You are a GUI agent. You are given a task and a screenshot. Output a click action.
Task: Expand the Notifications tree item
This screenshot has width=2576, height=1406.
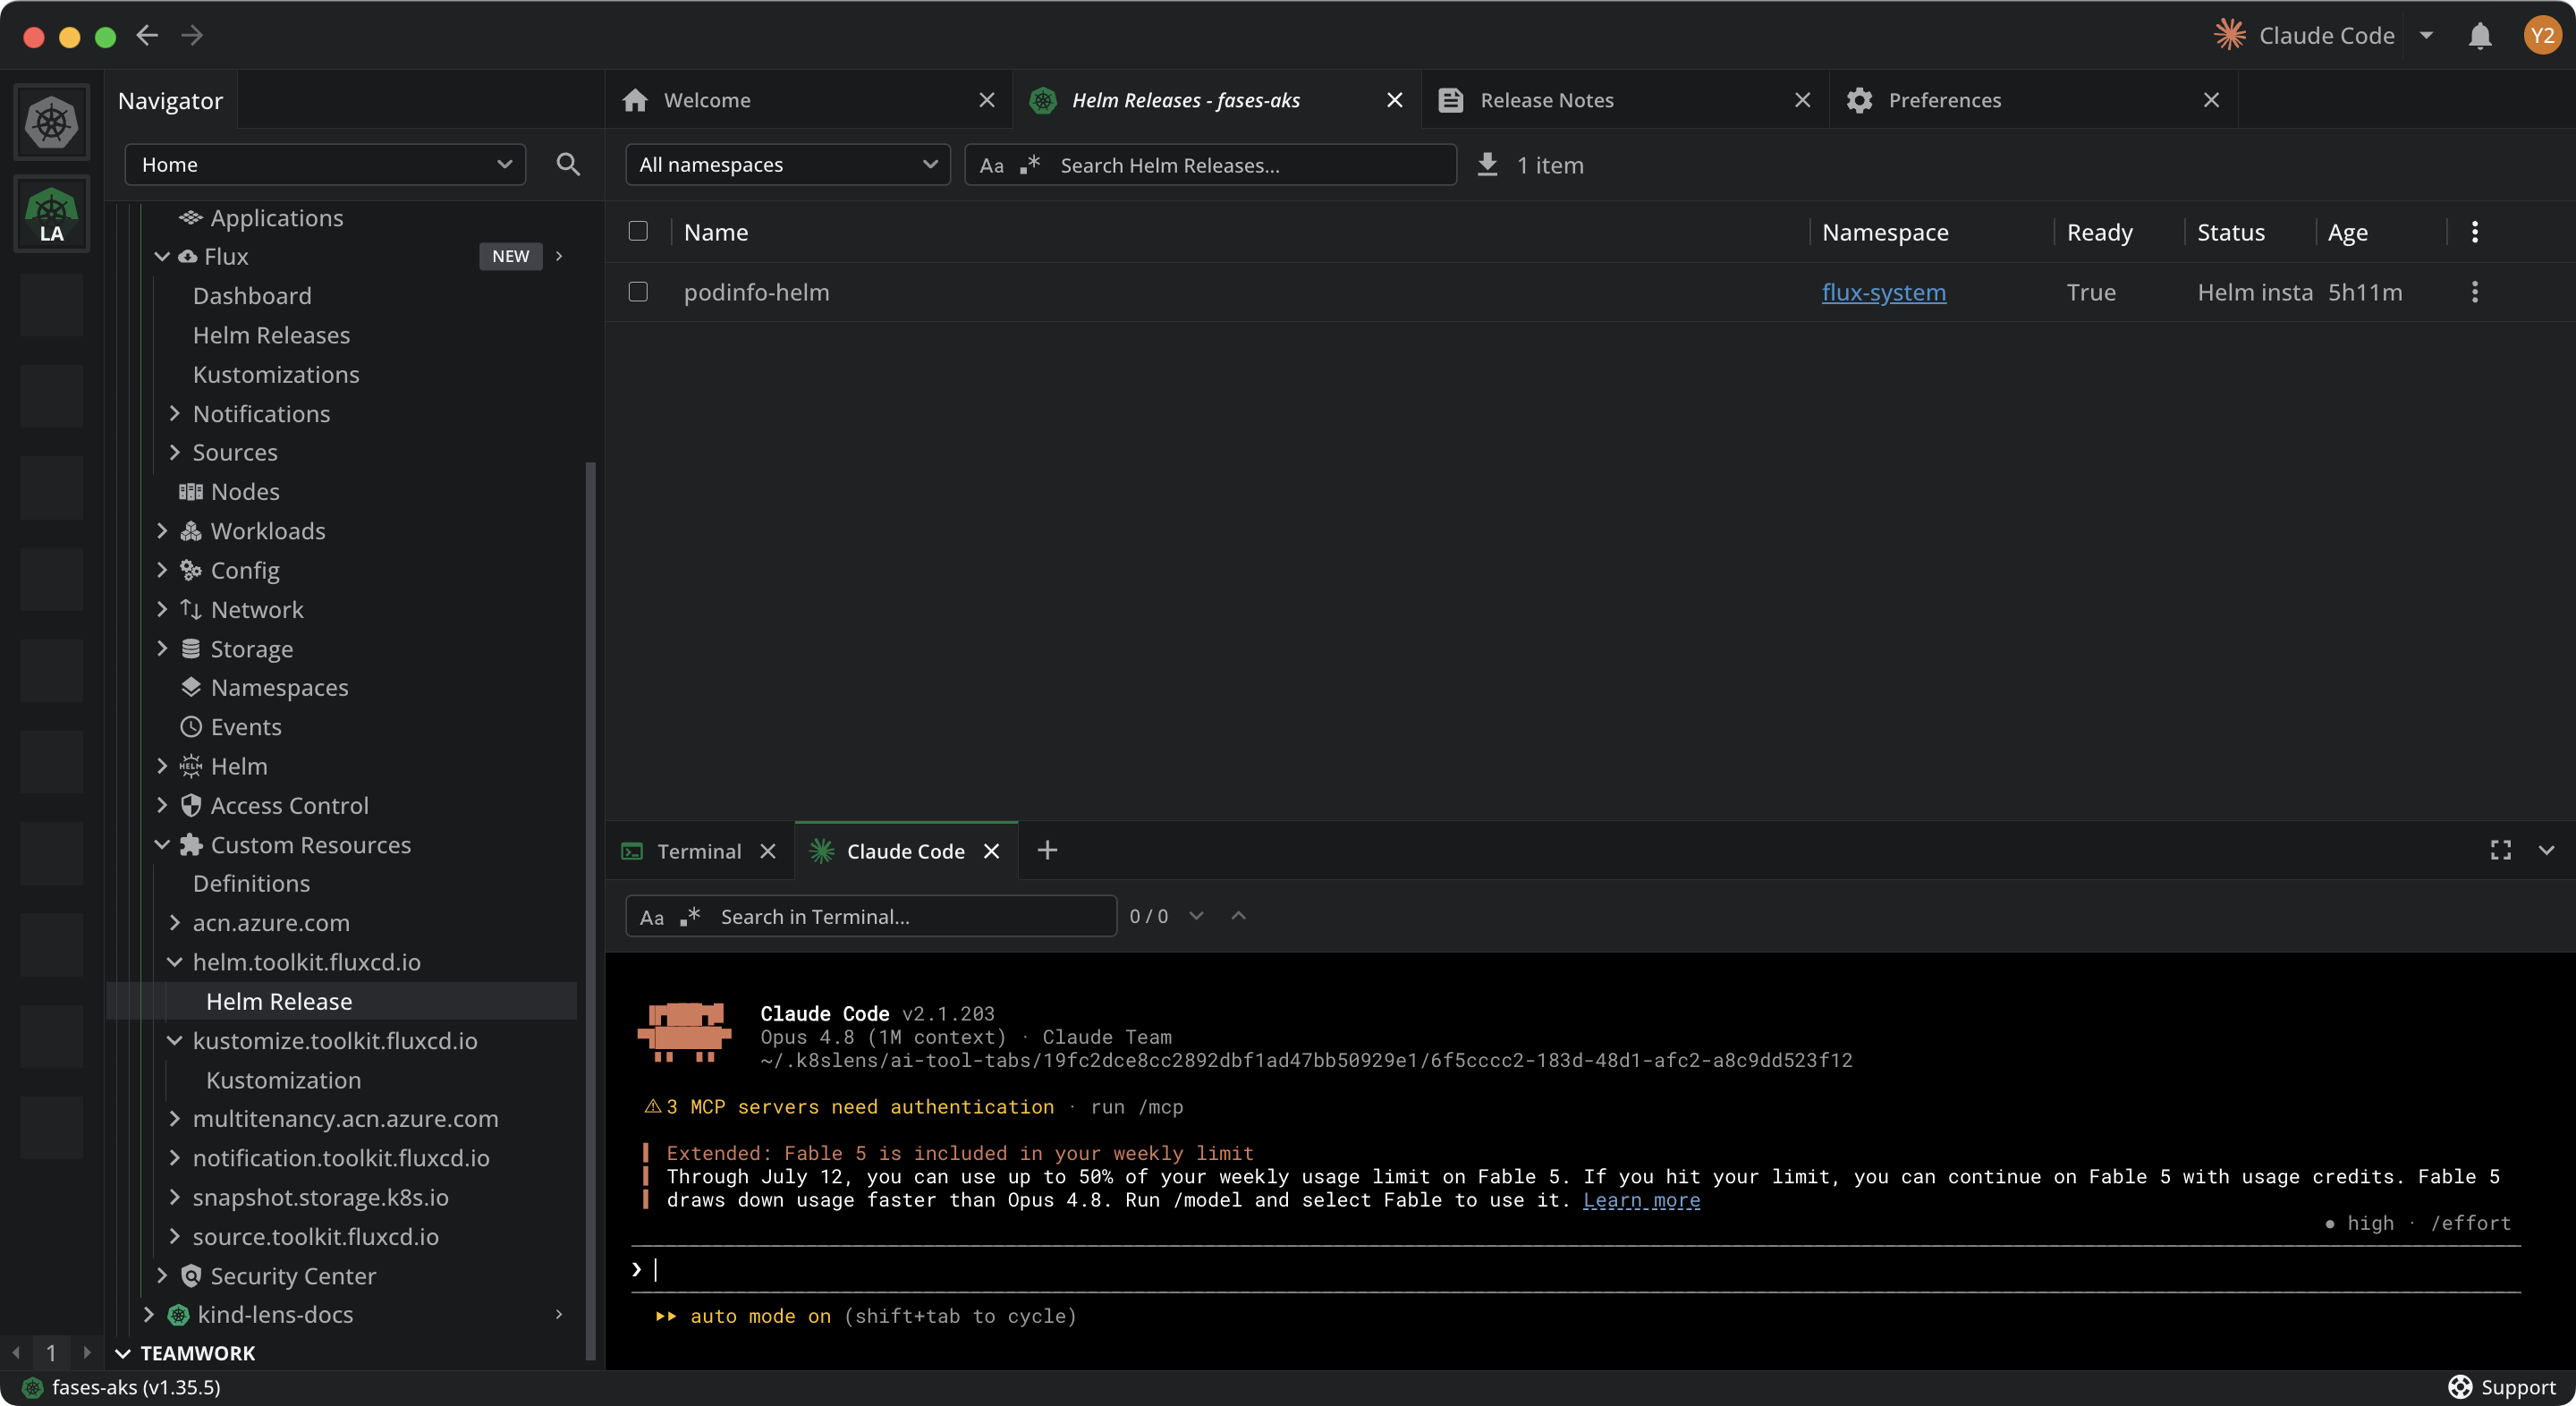(175, 413)
